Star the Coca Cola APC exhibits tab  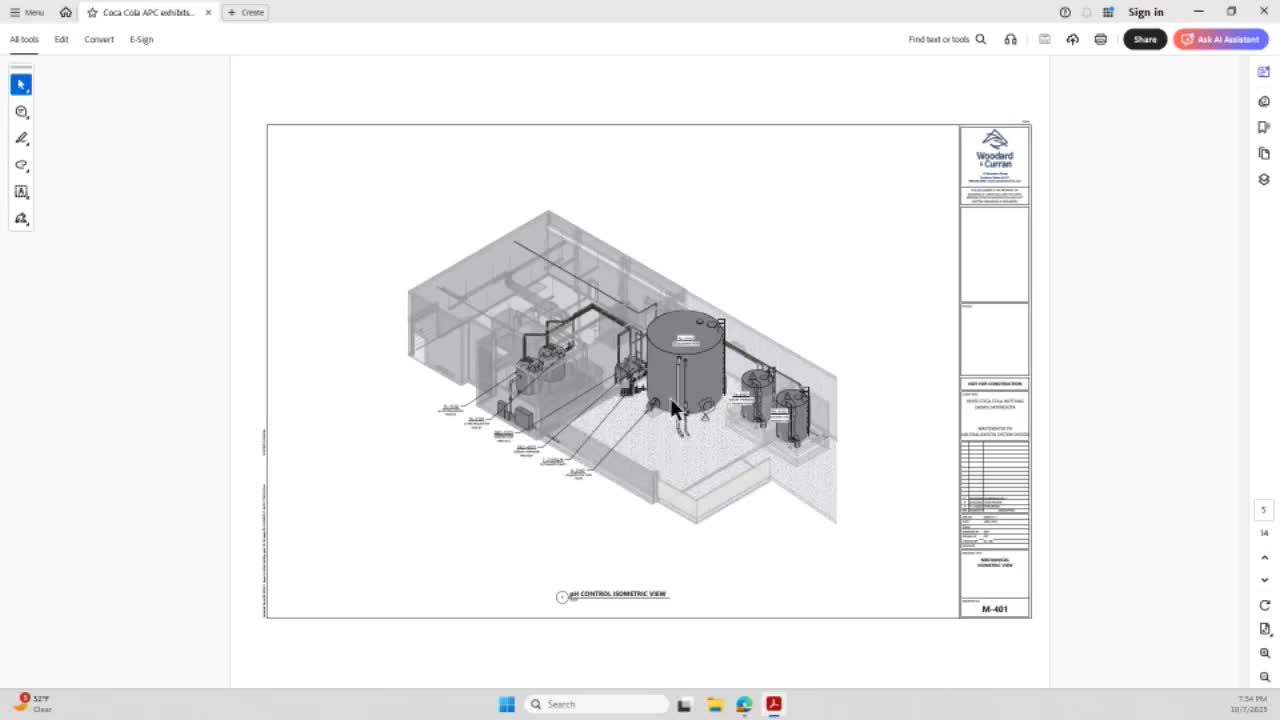pyautogui.click(x=92, y=12)
